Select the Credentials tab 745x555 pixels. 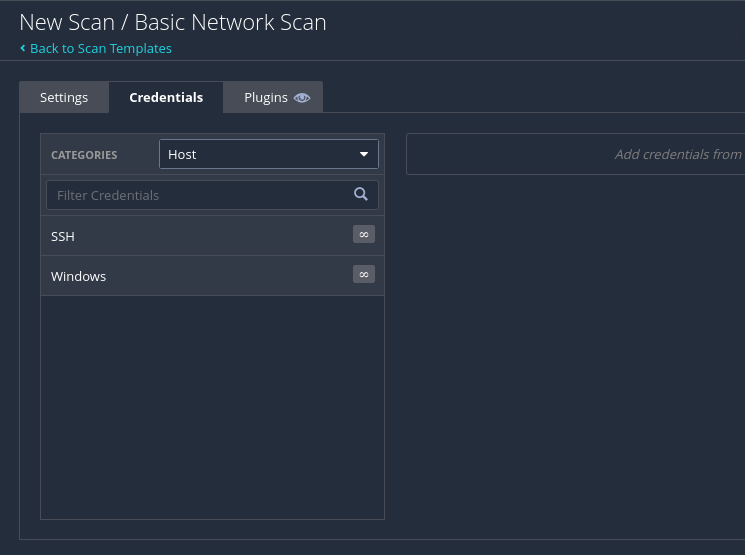(166, 97)
